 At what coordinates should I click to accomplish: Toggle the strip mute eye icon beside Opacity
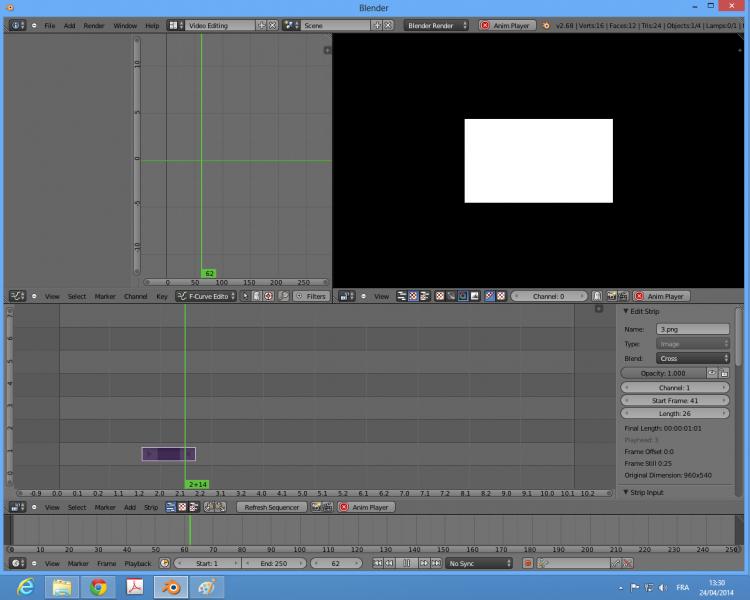tap(712, 373)
